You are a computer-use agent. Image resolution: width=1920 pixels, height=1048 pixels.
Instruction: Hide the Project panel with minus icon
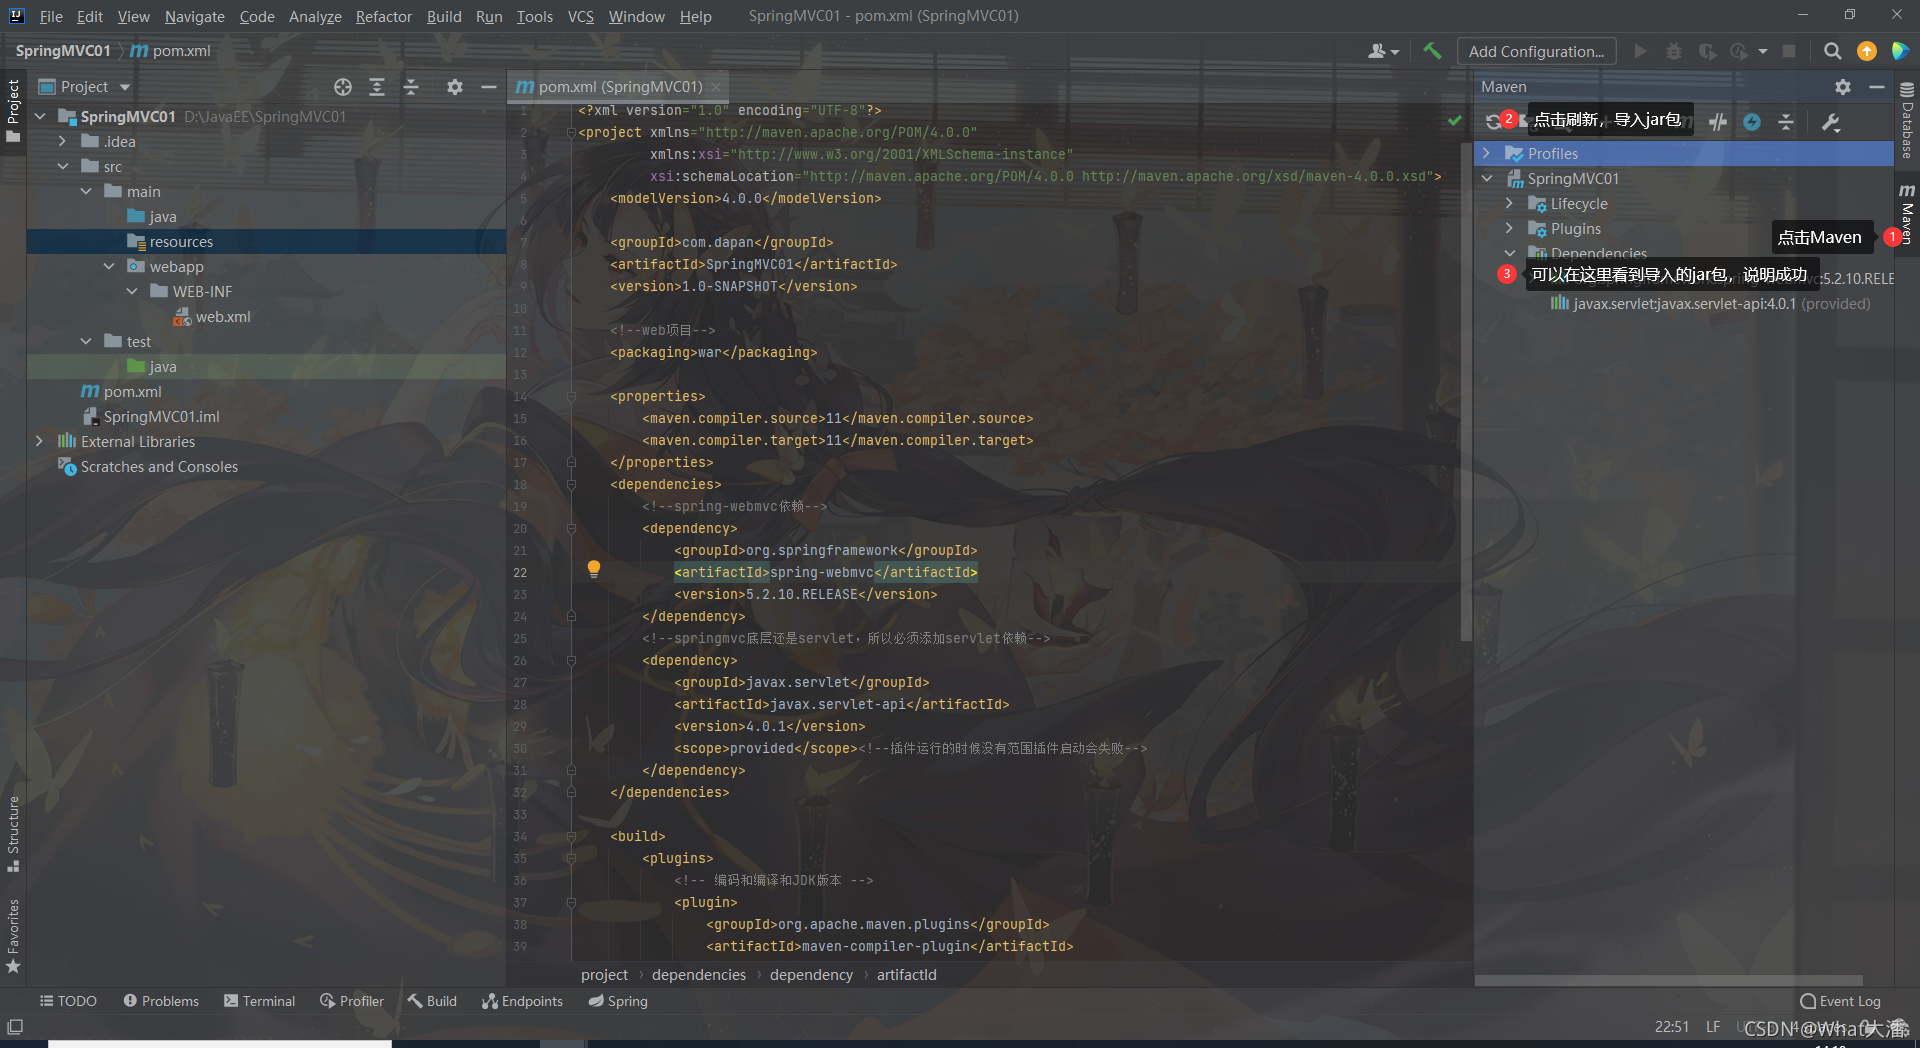(x=489, y=87)
